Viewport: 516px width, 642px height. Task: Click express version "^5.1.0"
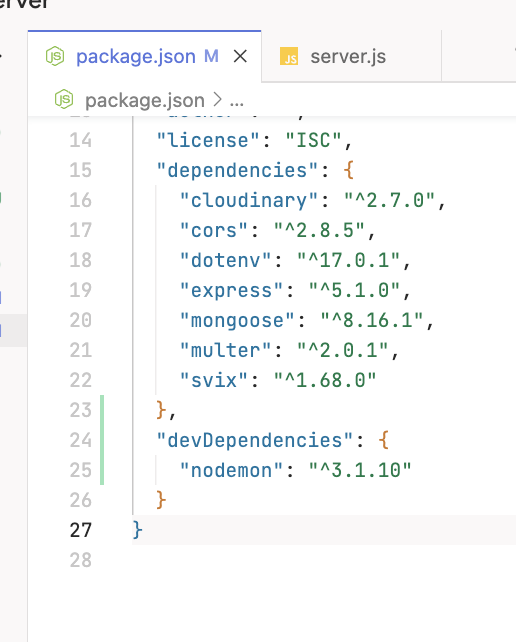point(354,291)
